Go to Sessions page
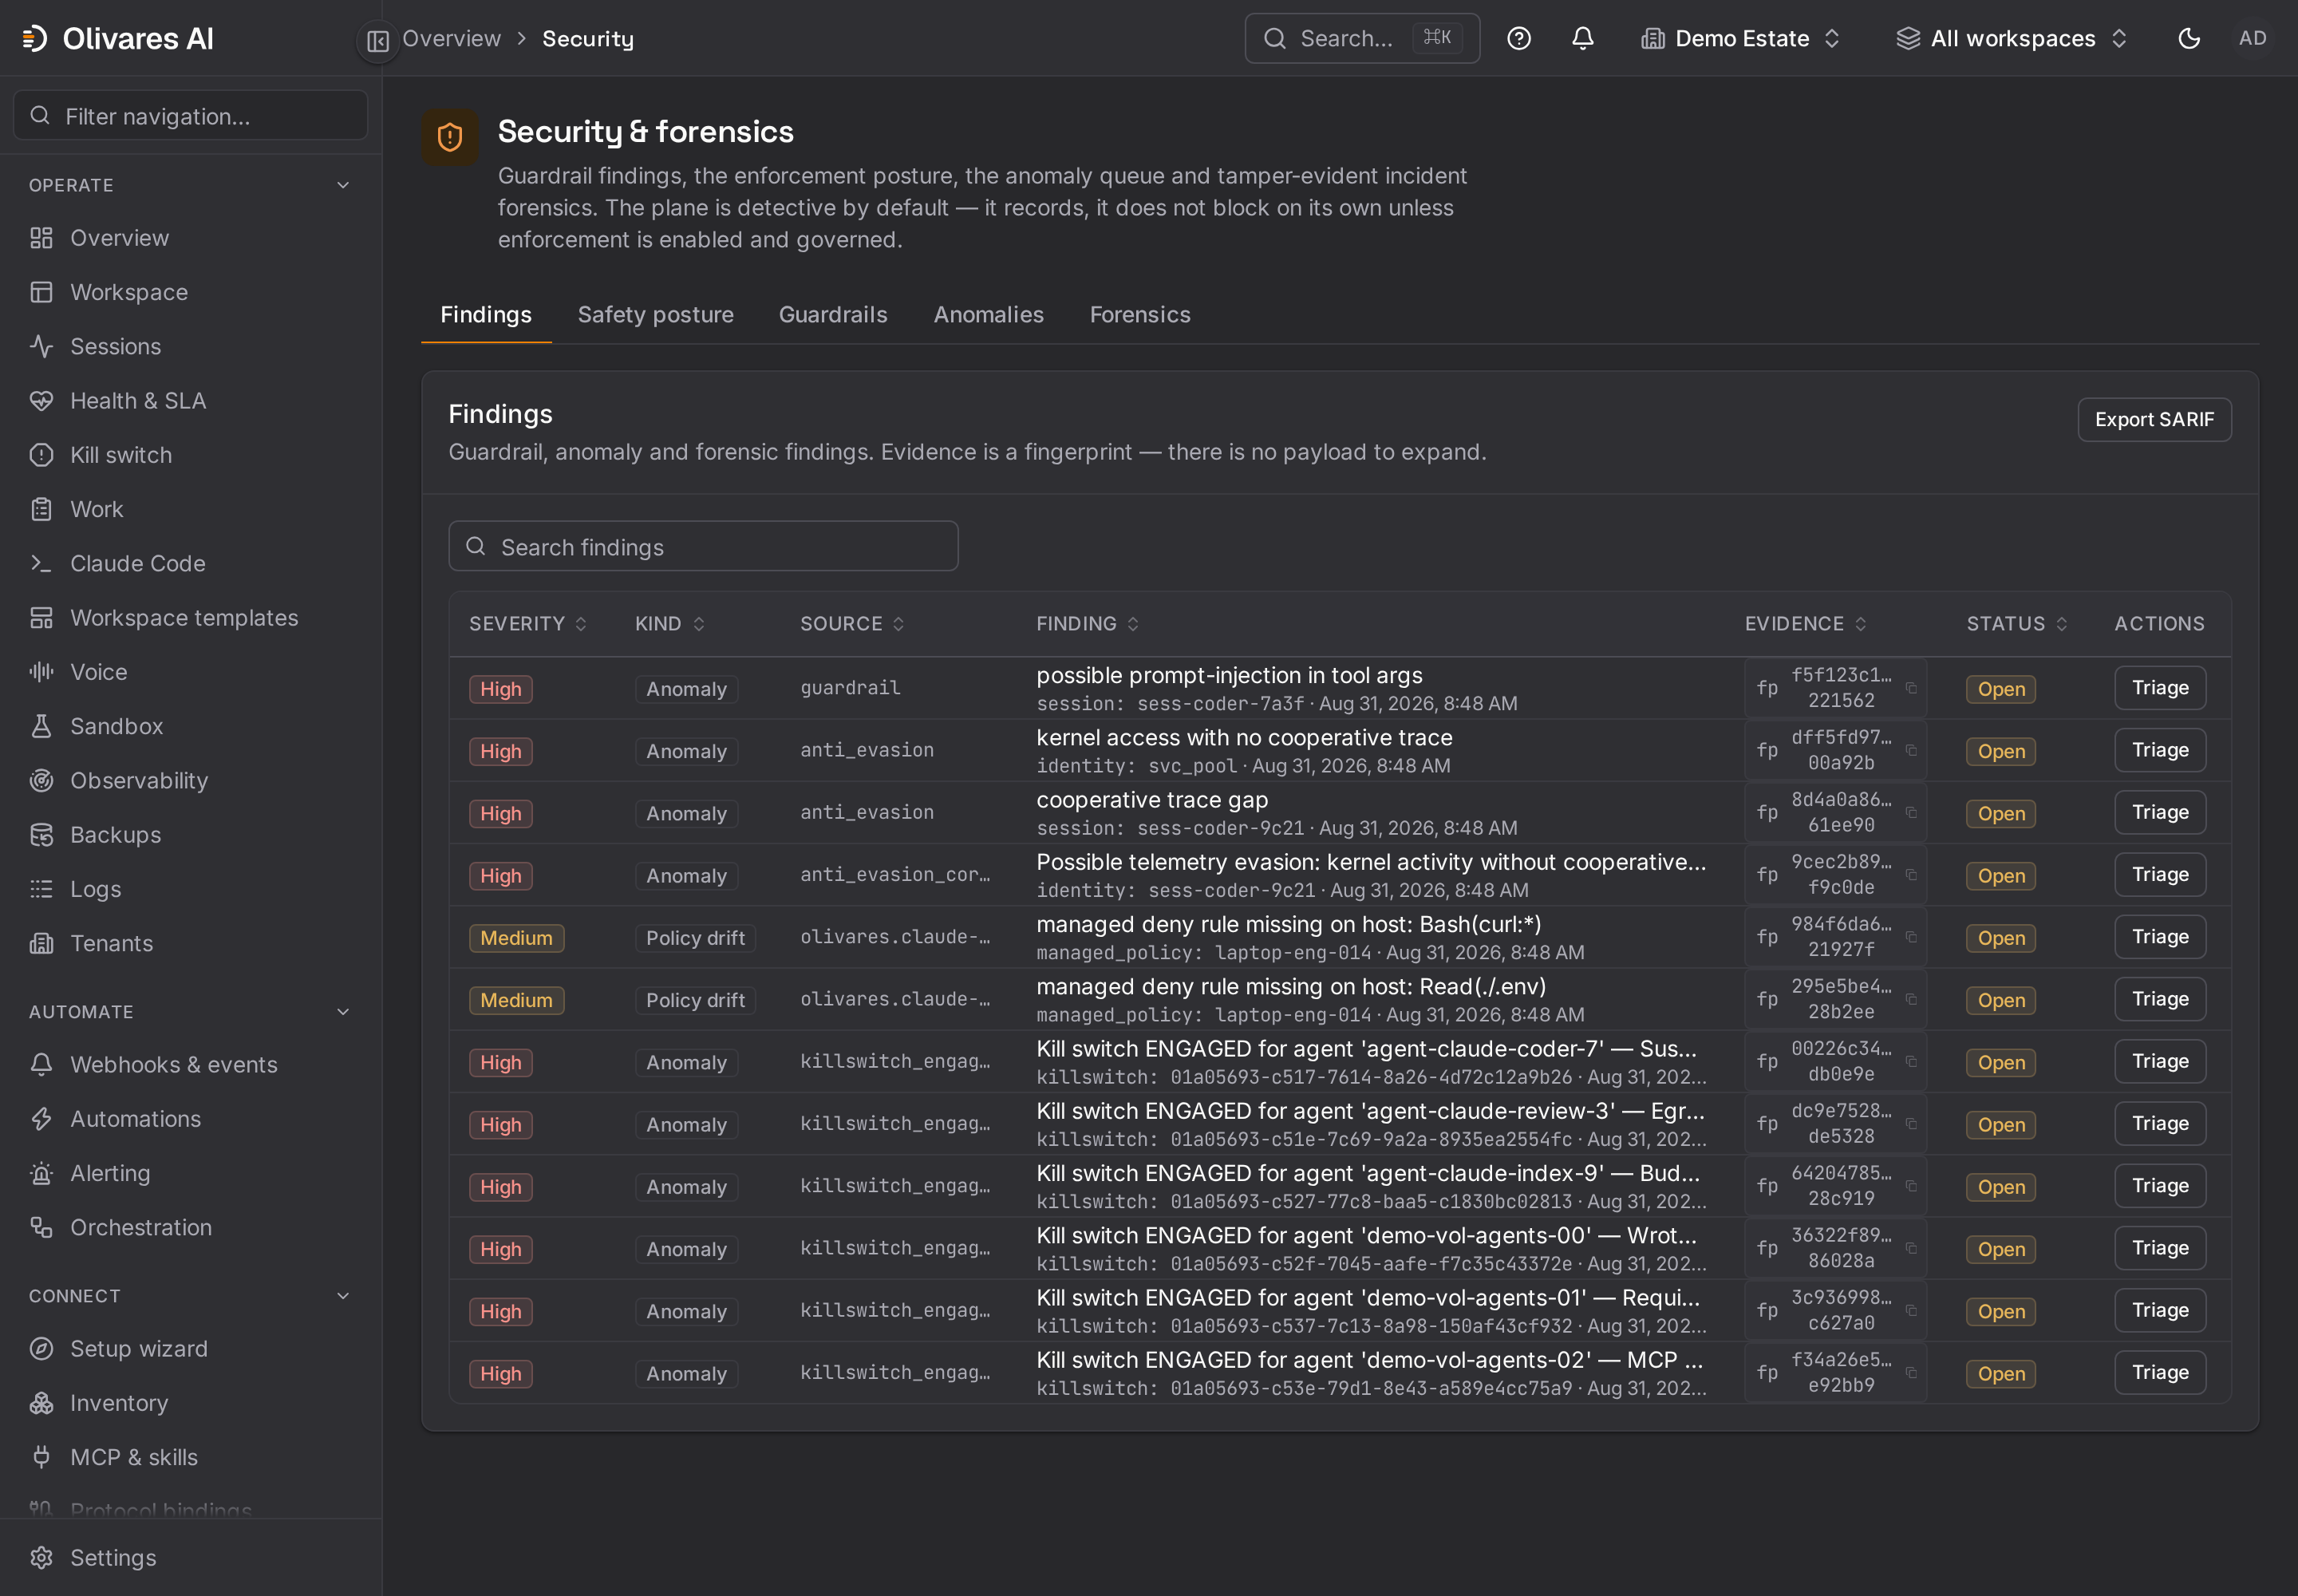Image resolution: width=2298 pixels, height=1596 pixels. 190,346
